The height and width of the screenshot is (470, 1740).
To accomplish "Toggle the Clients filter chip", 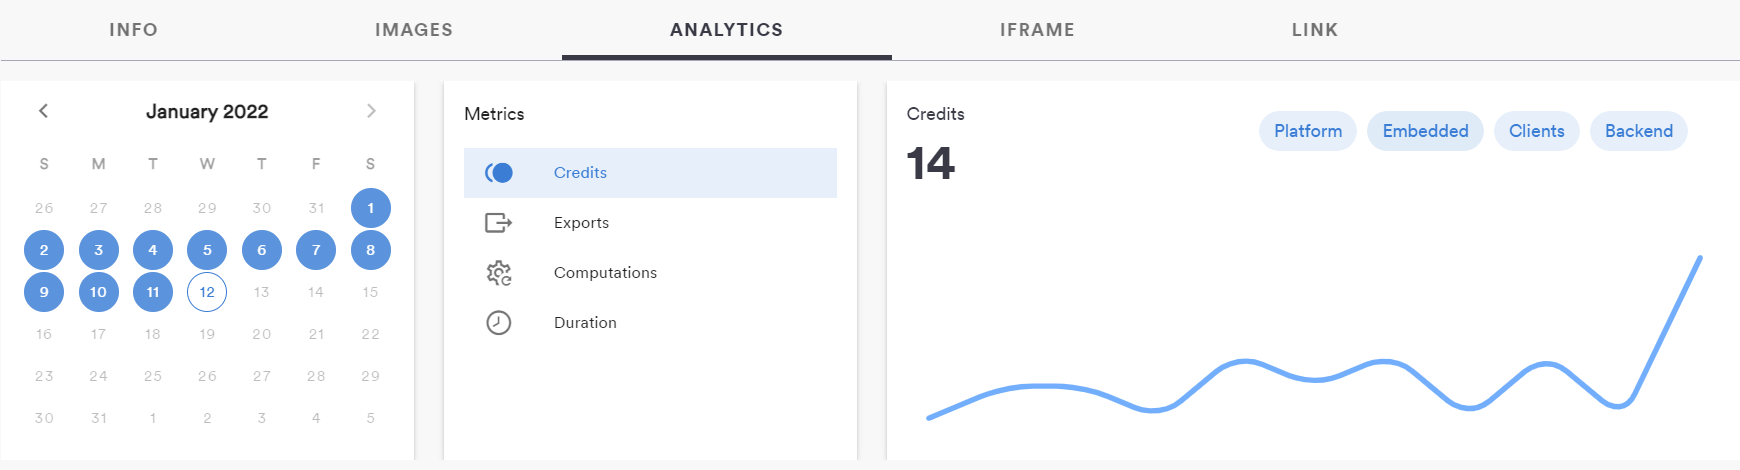I will [1536, 131].
